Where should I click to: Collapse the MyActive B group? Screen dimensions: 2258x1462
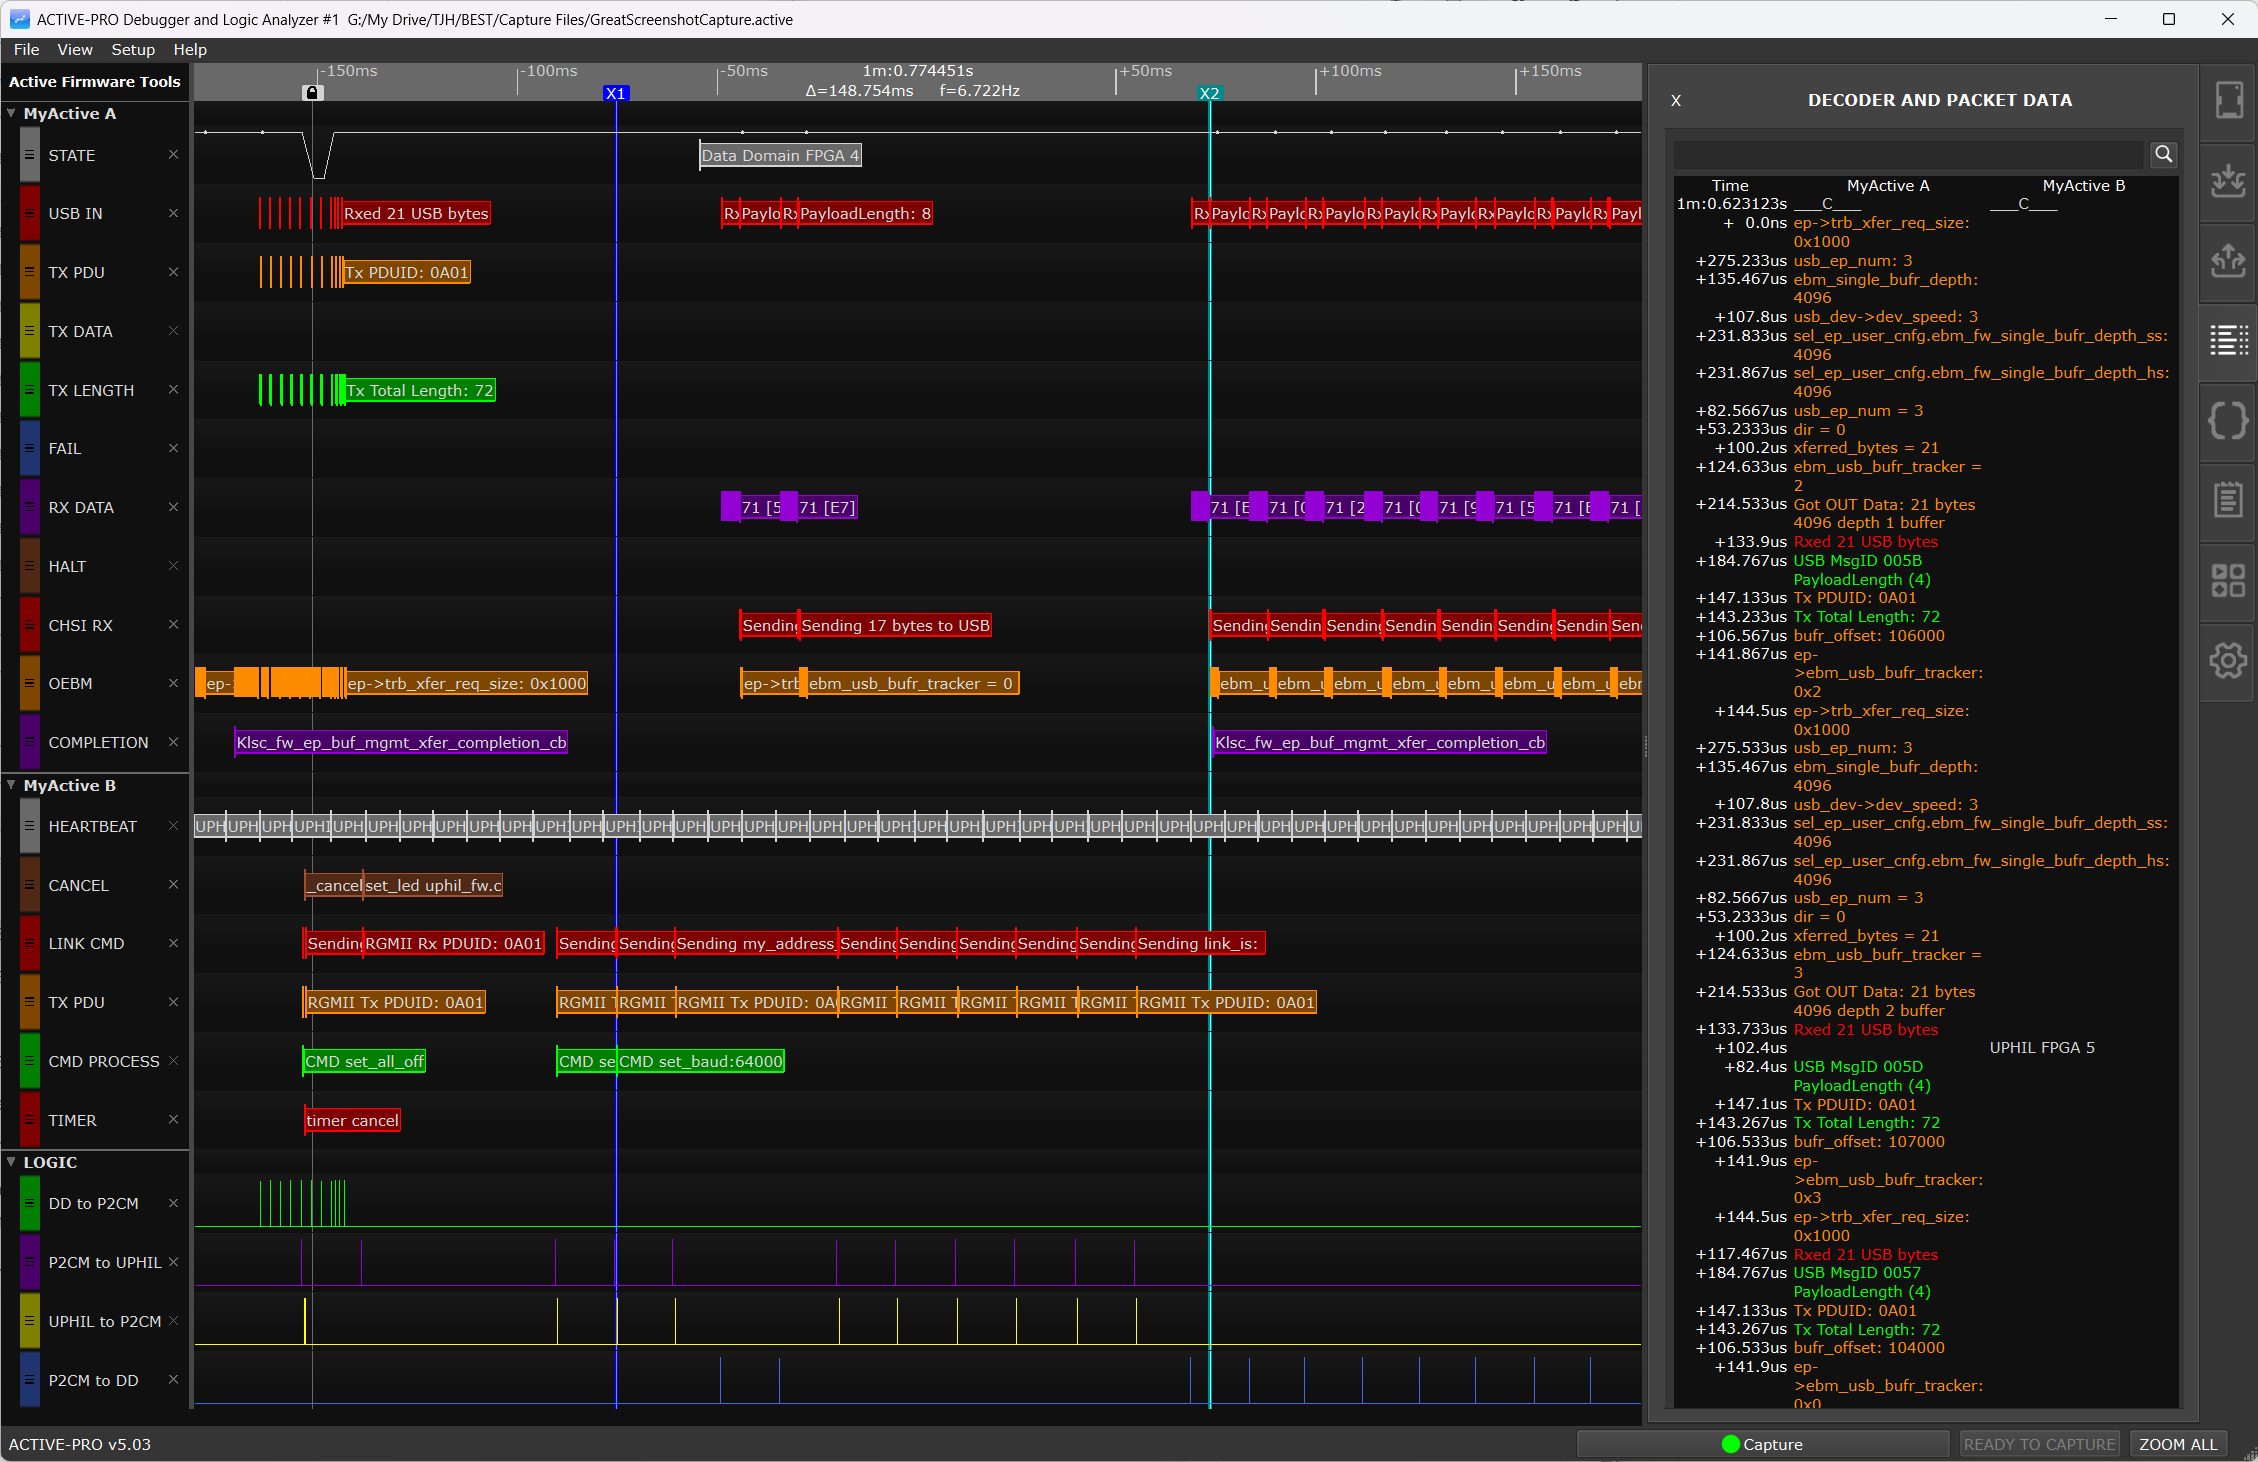pyautogui.click(x=11, y=785)
